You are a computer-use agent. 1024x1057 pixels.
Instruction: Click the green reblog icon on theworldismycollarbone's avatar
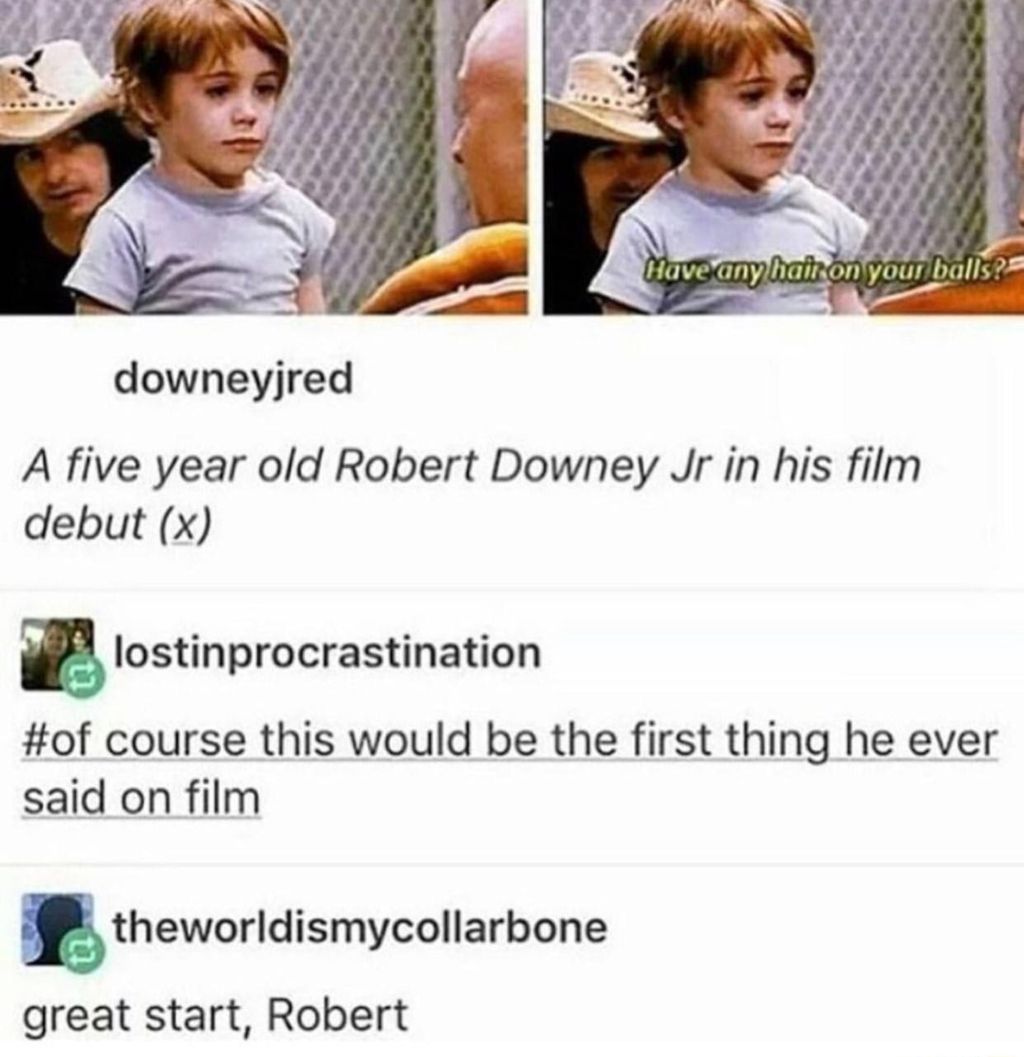[82, 952]
